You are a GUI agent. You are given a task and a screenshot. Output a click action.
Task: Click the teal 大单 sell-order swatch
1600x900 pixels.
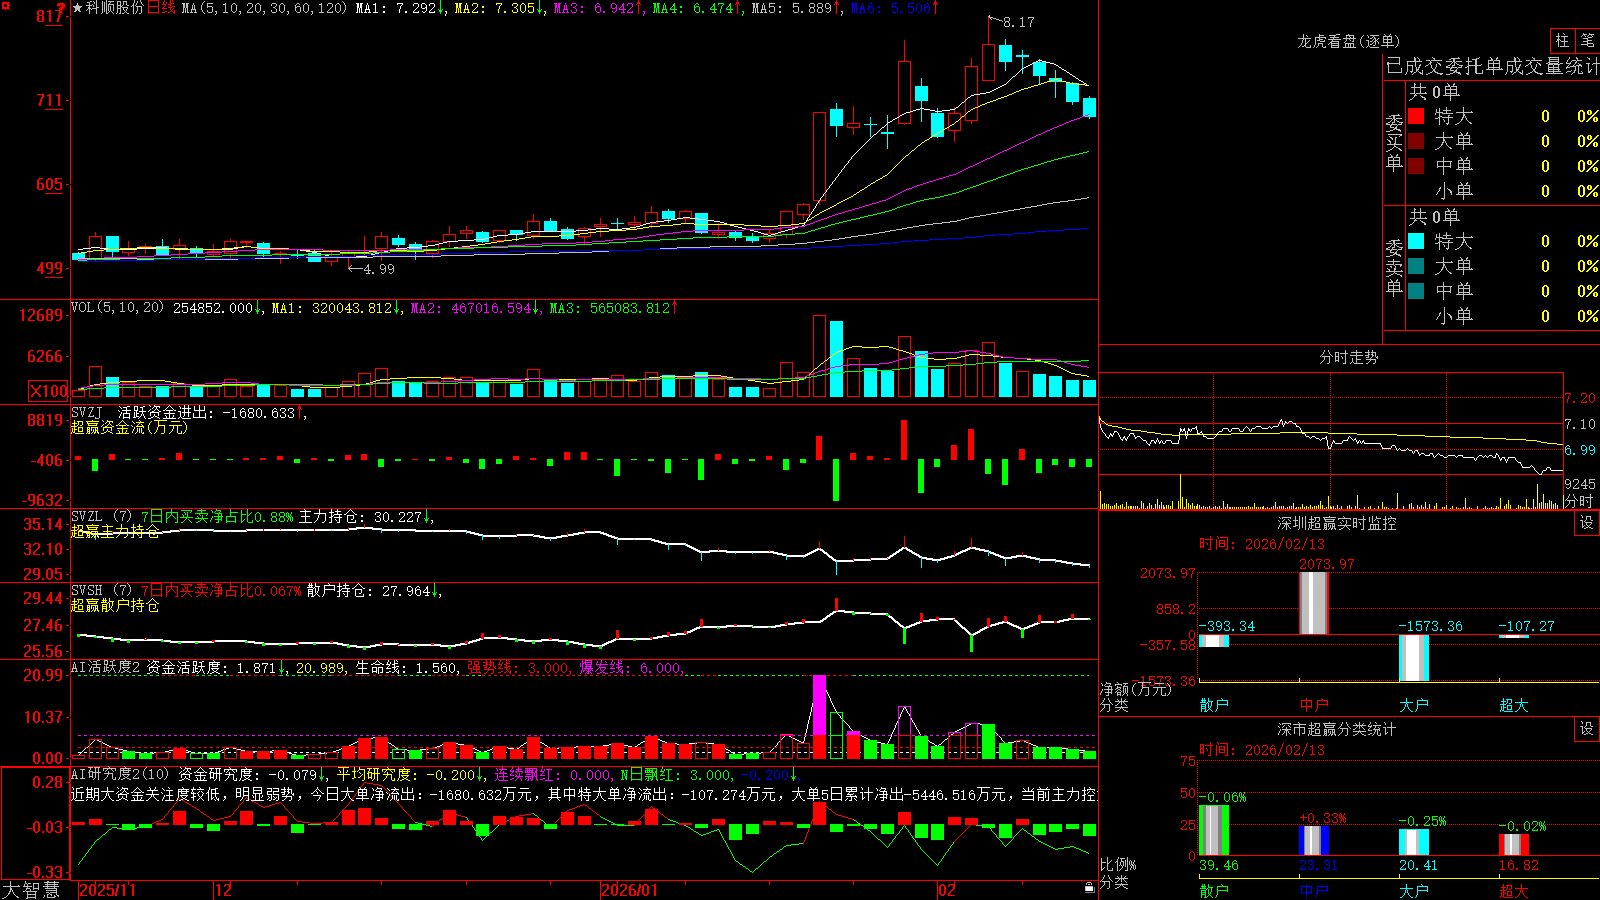(x=1416, y=266)
